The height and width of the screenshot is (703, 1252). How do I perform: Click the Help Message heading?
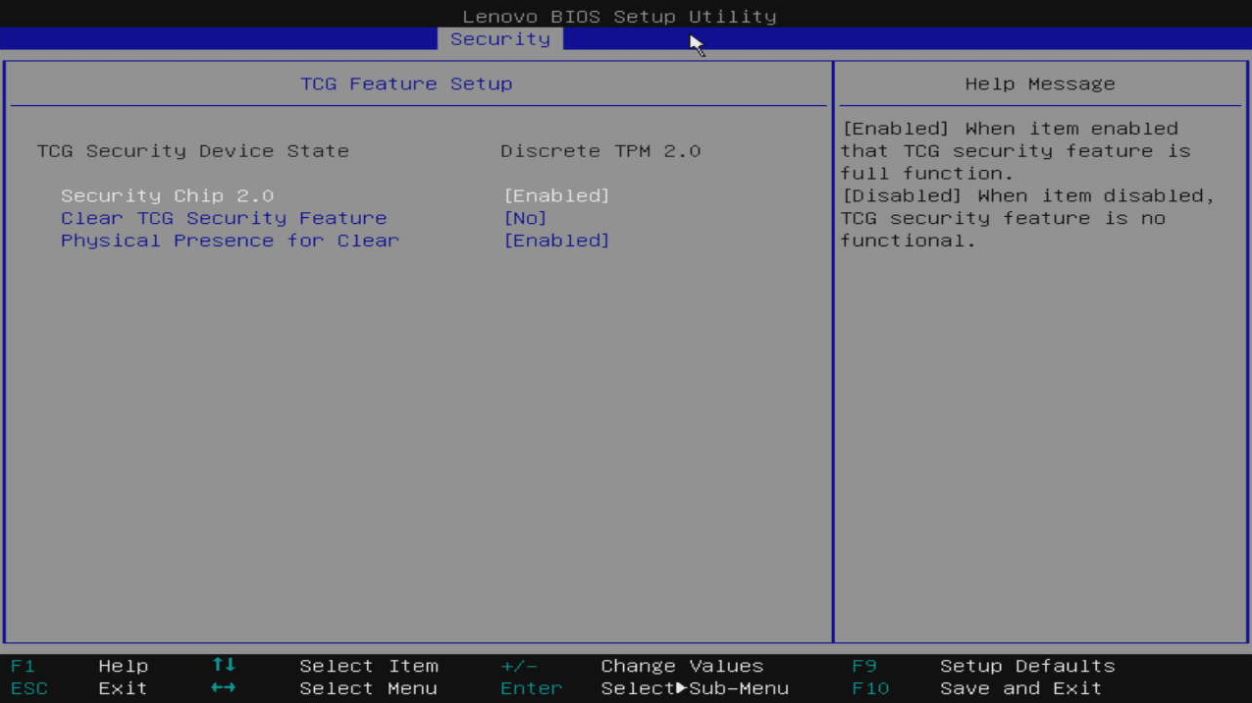click(x=1040, y=84)
